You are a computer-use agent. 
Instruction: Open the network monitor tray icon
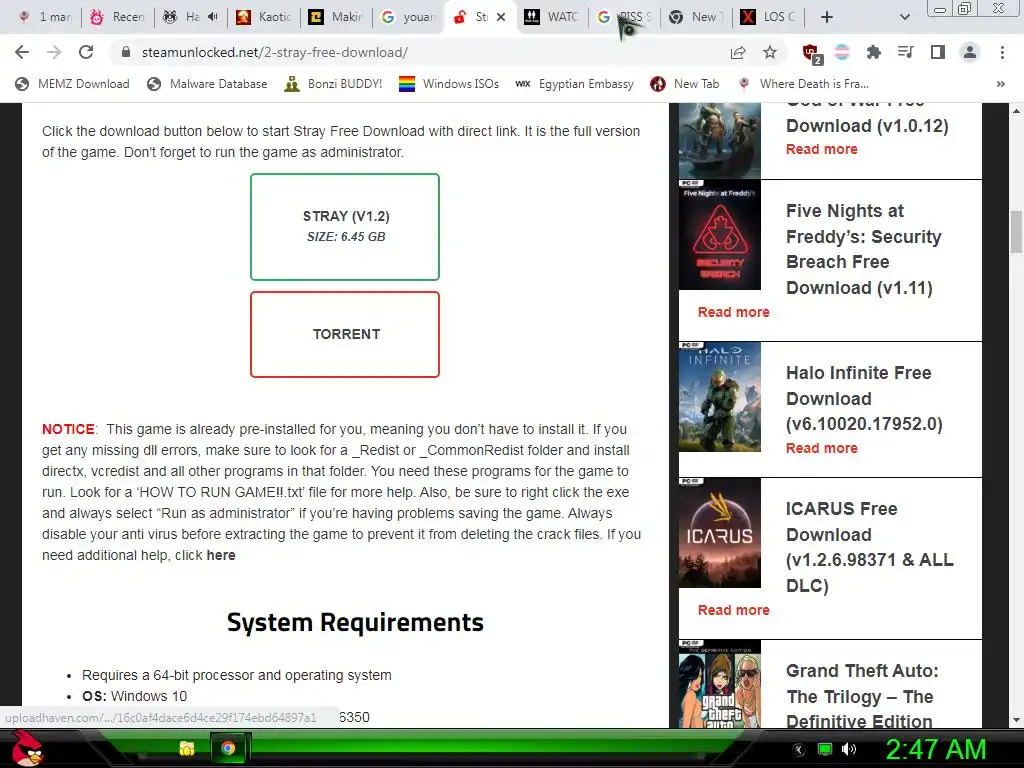[x=825, y=749]
